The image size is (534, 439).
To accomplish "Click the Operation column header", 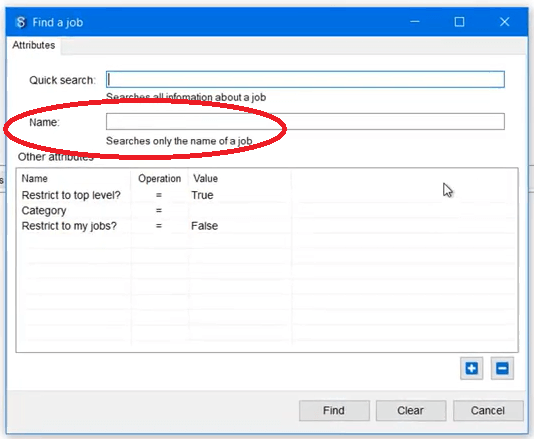I will point(159,178).
